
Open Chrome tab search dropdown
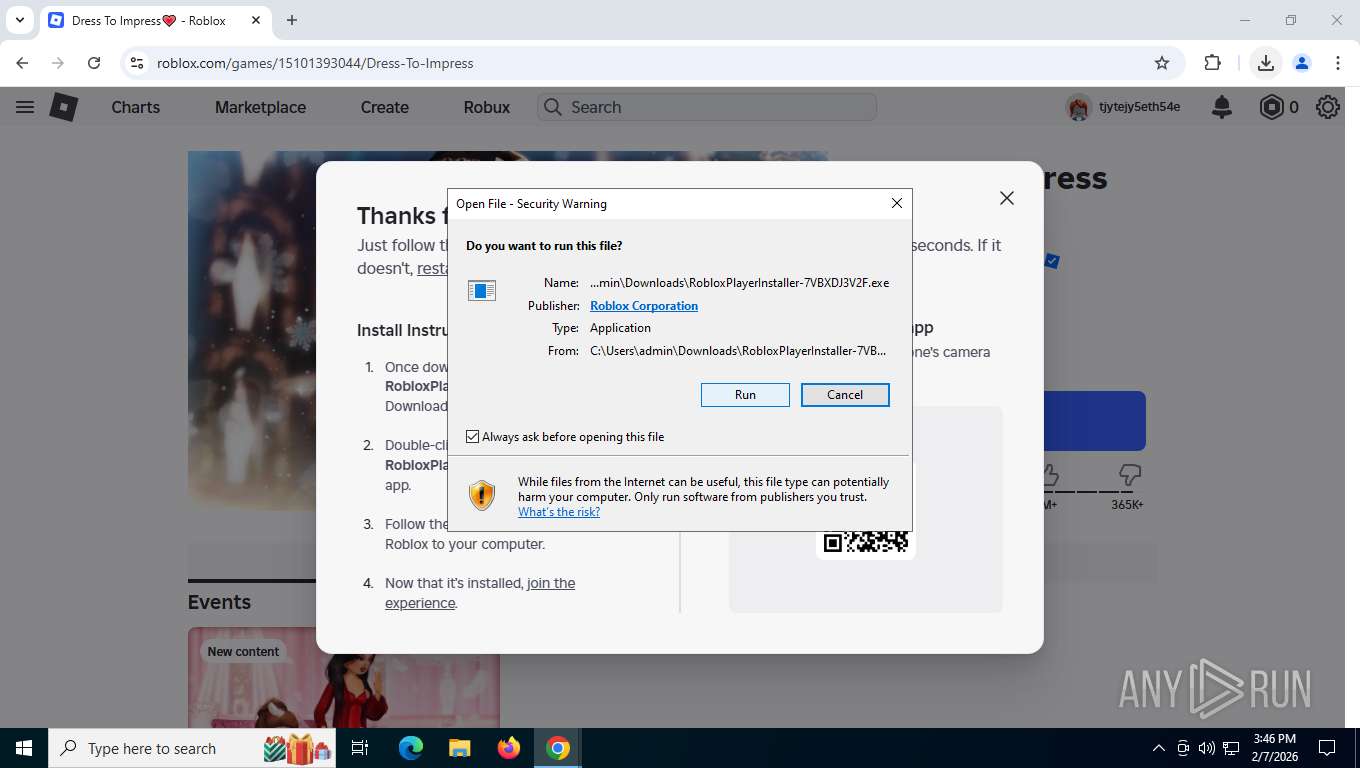click(x=19, y=20)
